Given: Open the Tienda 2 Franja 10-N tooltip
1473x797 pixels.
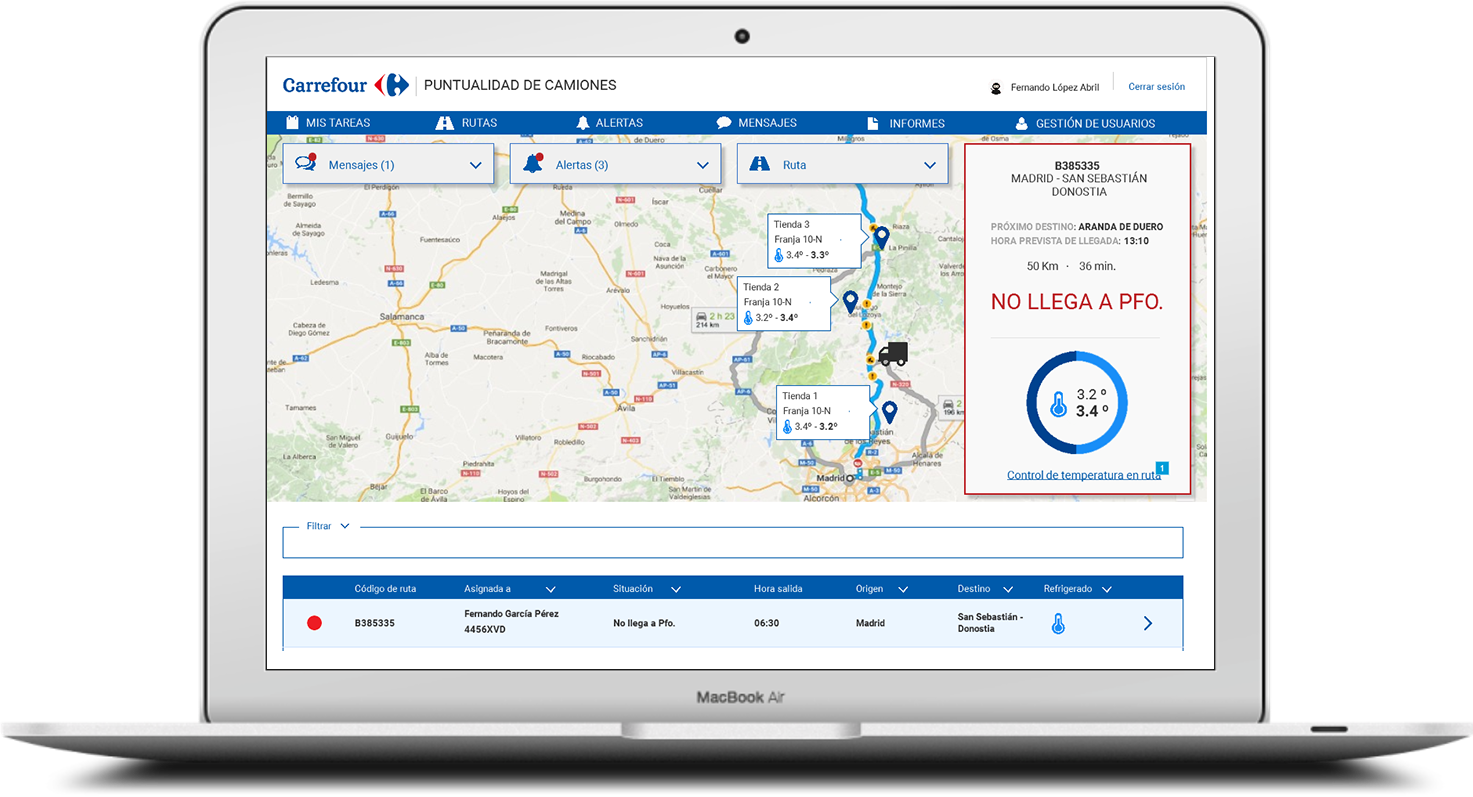Looking at the screenshot, I should 784,304.
